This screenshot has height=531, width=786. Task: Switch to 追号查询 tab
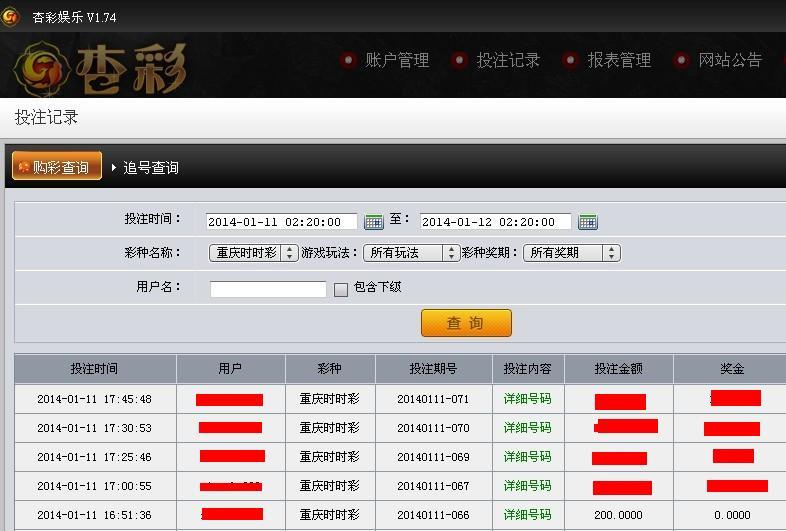[151, 167]
